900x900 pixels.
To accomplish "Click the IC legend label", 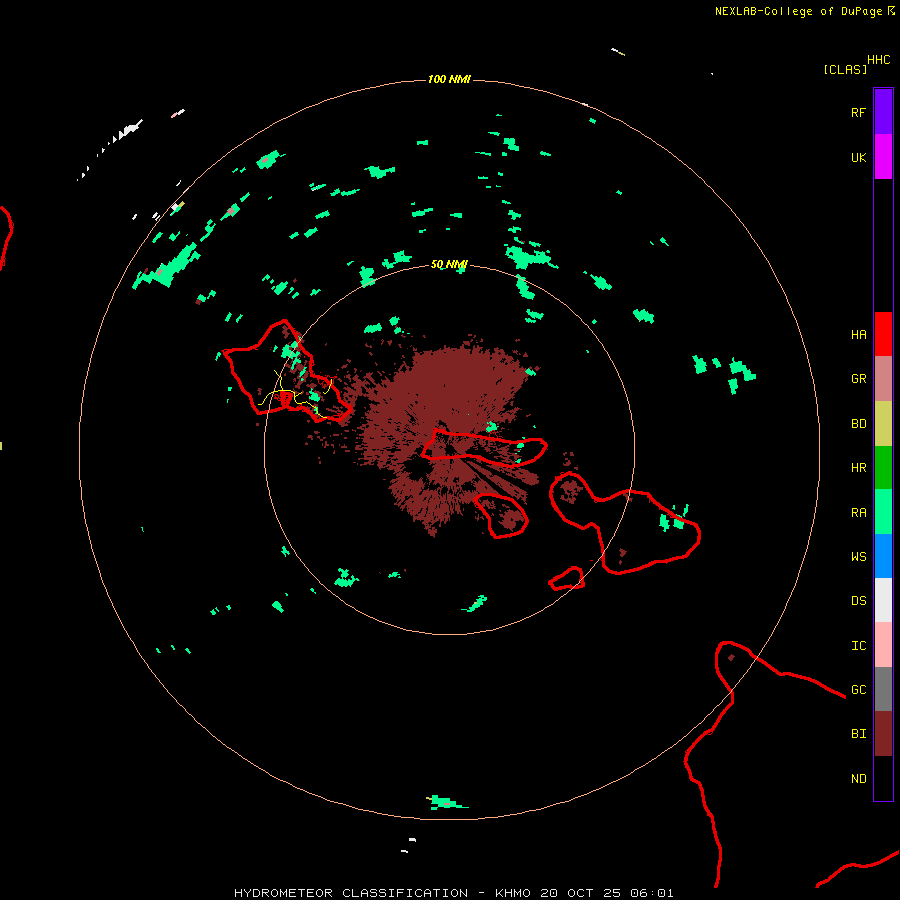I will [858, 646].
